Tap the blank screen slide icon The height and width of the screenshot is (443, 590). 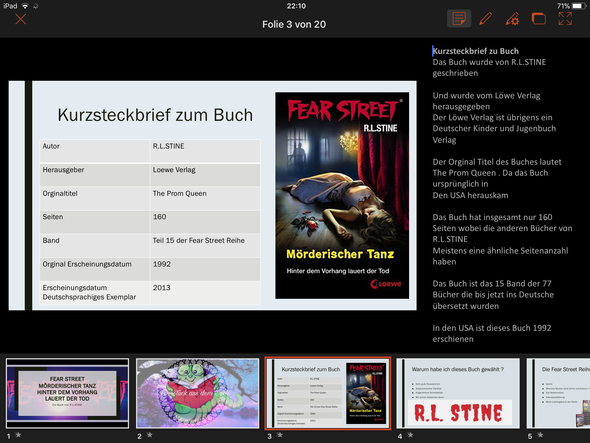tap(538, 18)
